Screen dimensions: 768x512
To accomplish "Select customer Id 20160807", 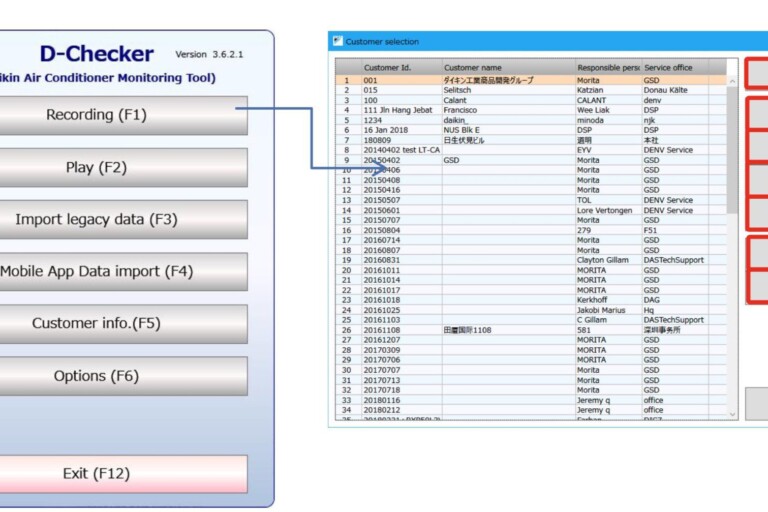I will [531, 250].
